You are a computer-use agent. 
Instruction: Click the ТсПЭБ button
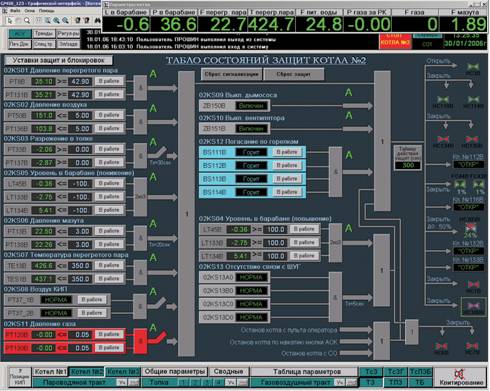[x=420, y=371]
